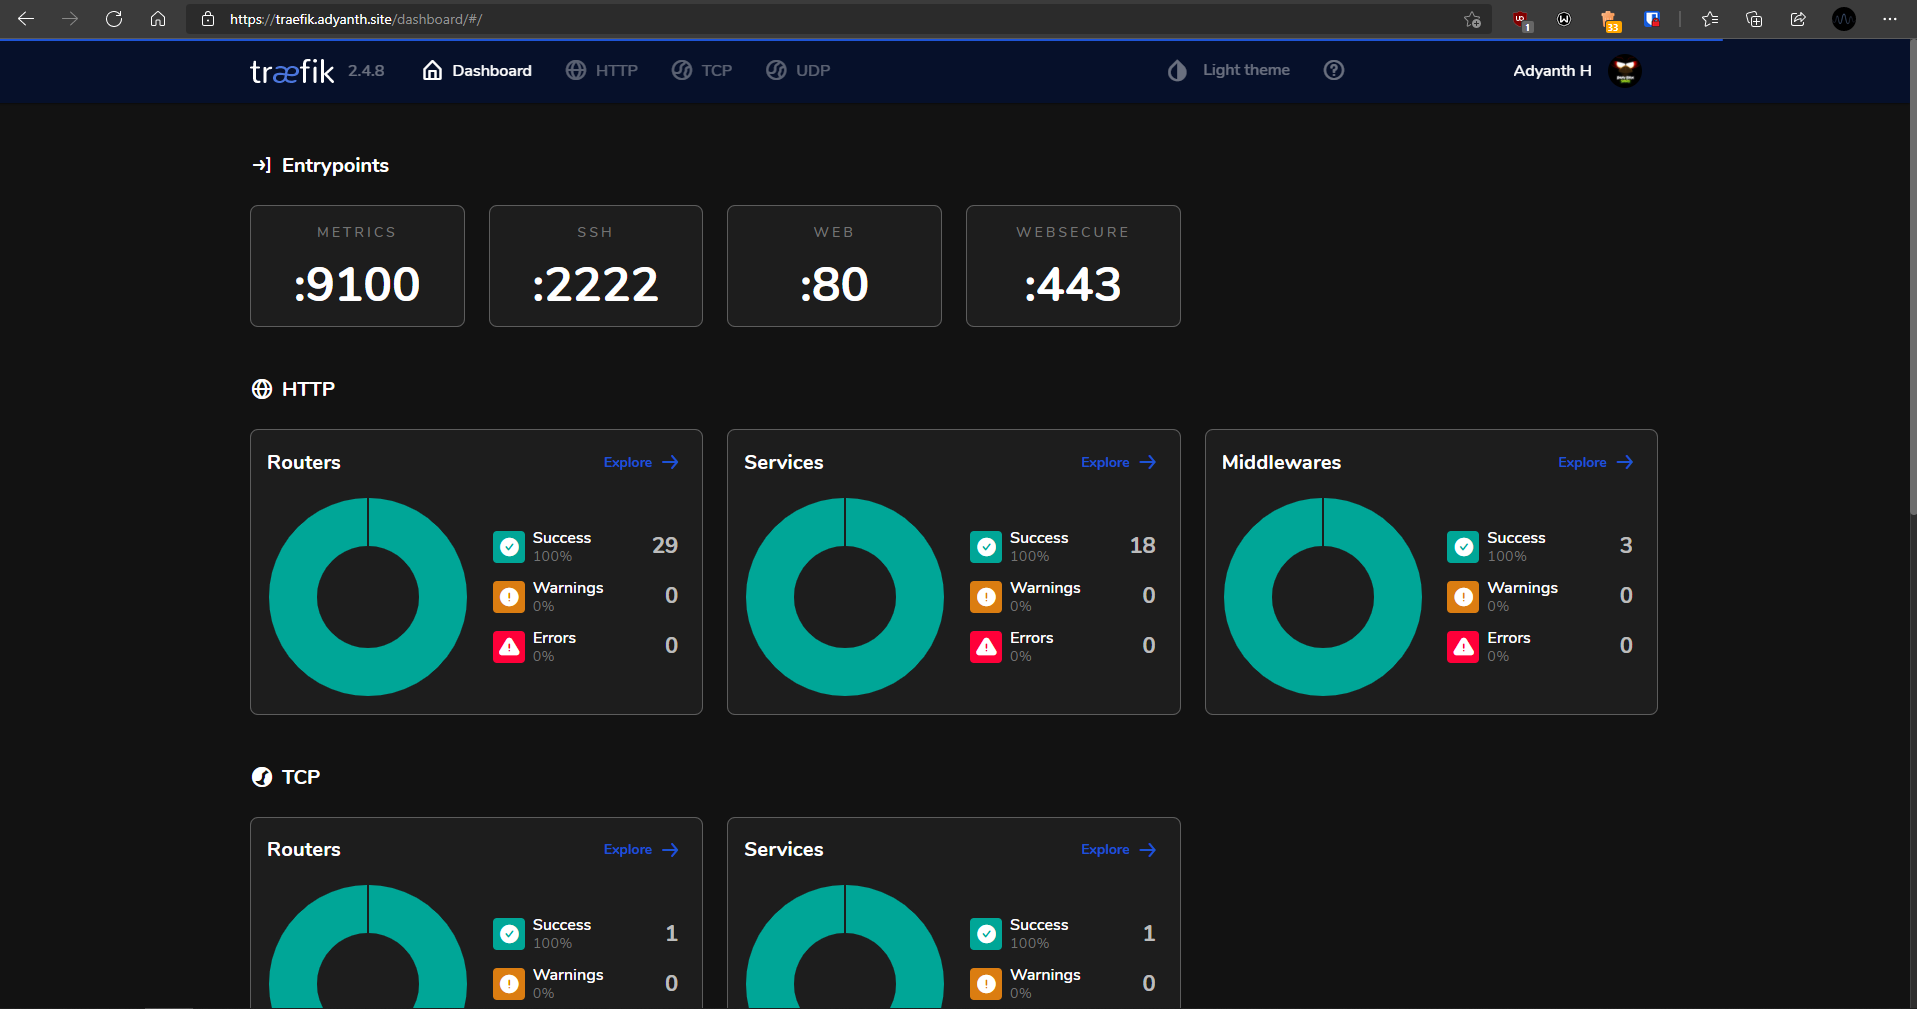Go to the Dashboard tab

477,70
